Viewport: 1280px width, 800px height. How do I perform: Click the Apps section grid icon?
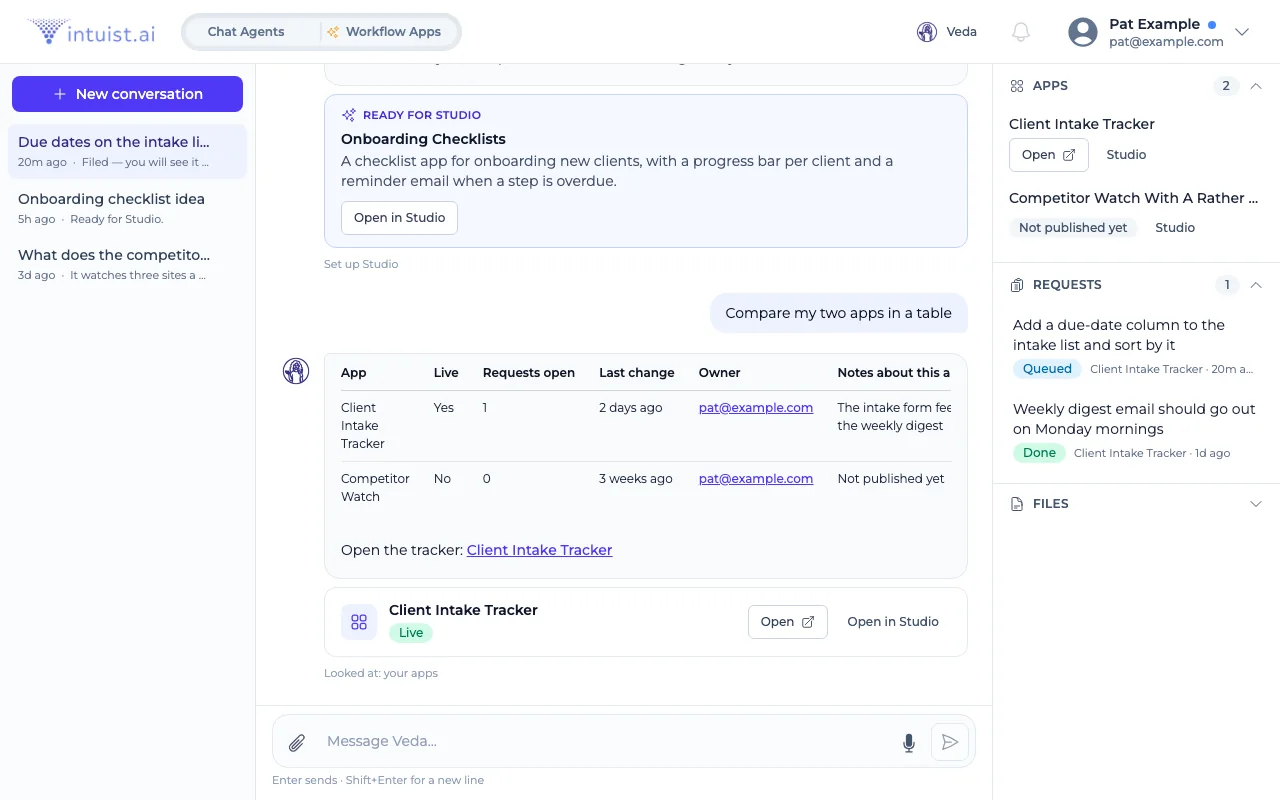pyautogui.click(x=1017, y=86)
